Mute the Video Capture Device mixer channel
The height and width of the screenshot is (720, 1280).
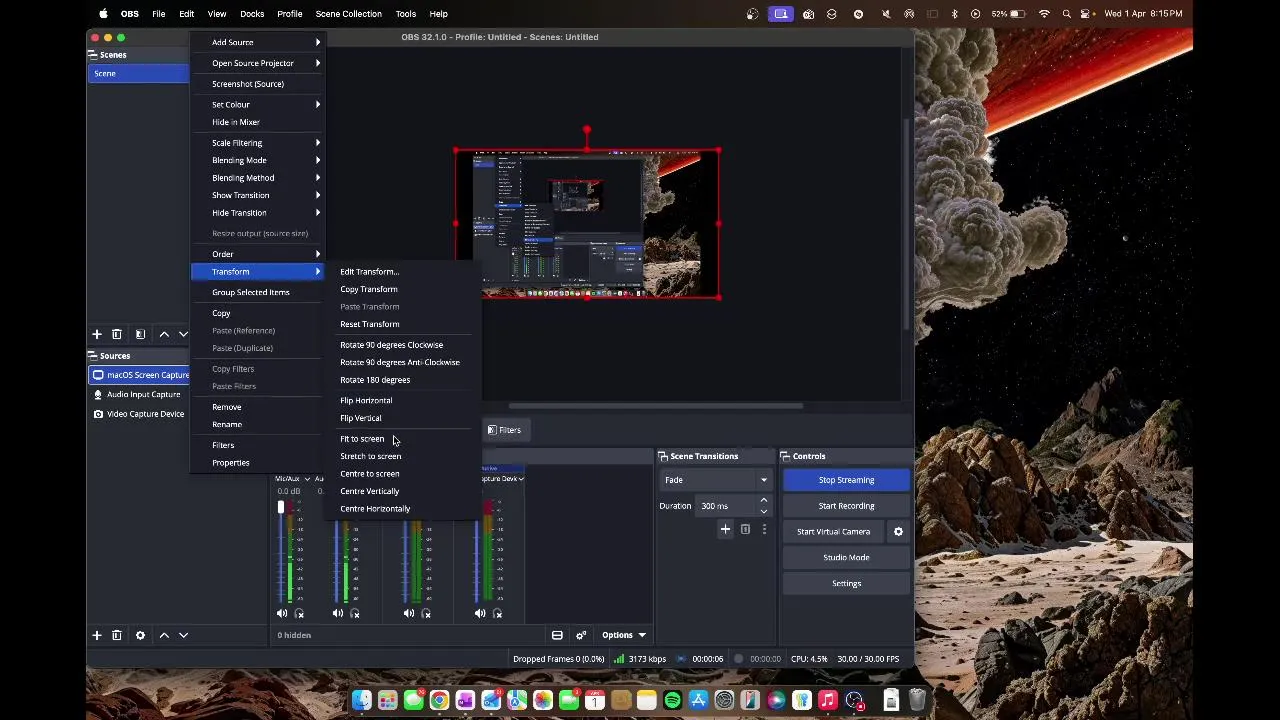tap(480, 614)
